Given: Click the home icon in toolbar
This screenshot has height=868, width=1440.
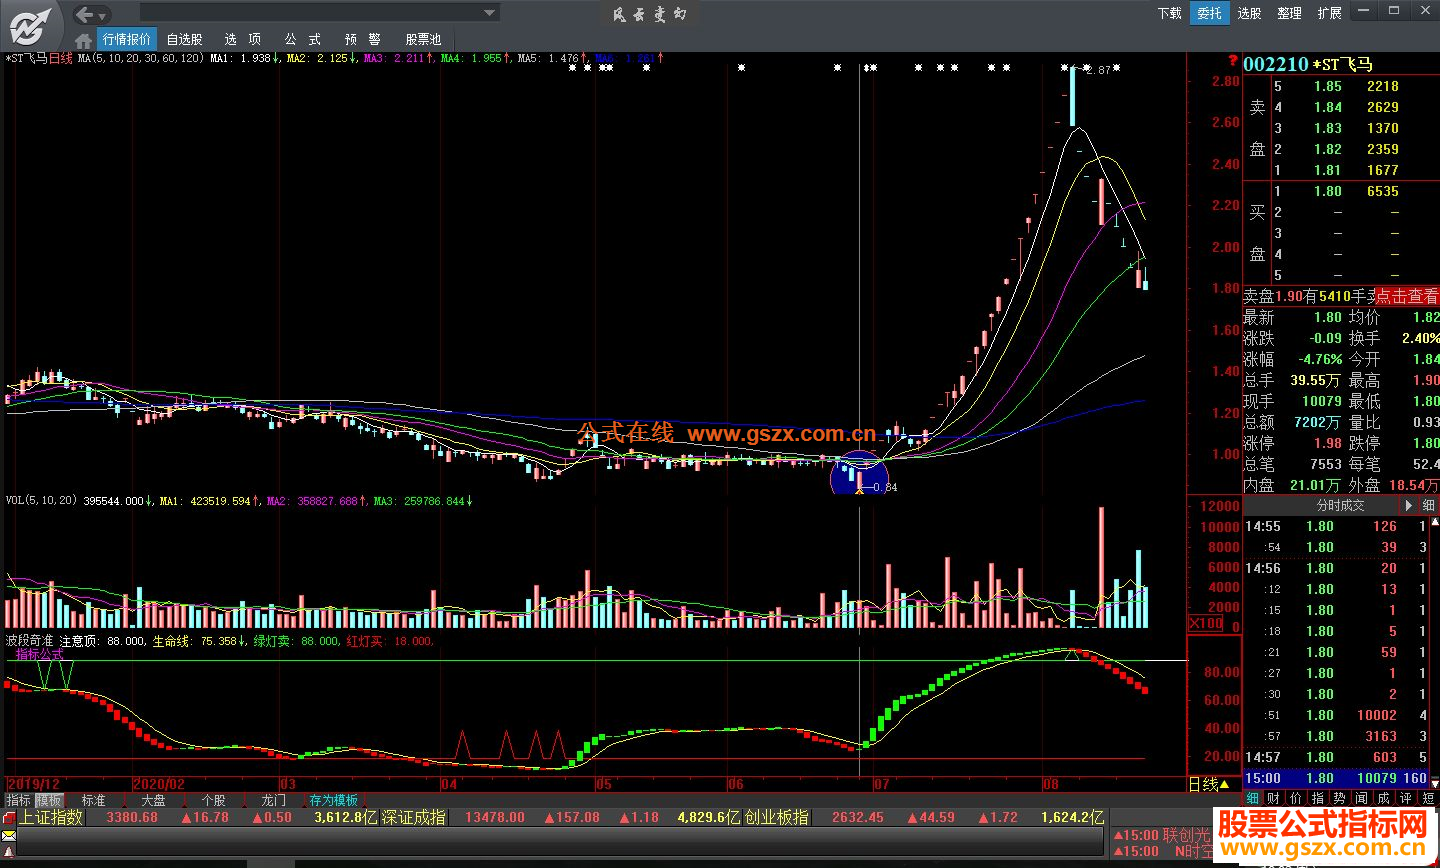Looking at the screenshot, I should tap(84, 39).
